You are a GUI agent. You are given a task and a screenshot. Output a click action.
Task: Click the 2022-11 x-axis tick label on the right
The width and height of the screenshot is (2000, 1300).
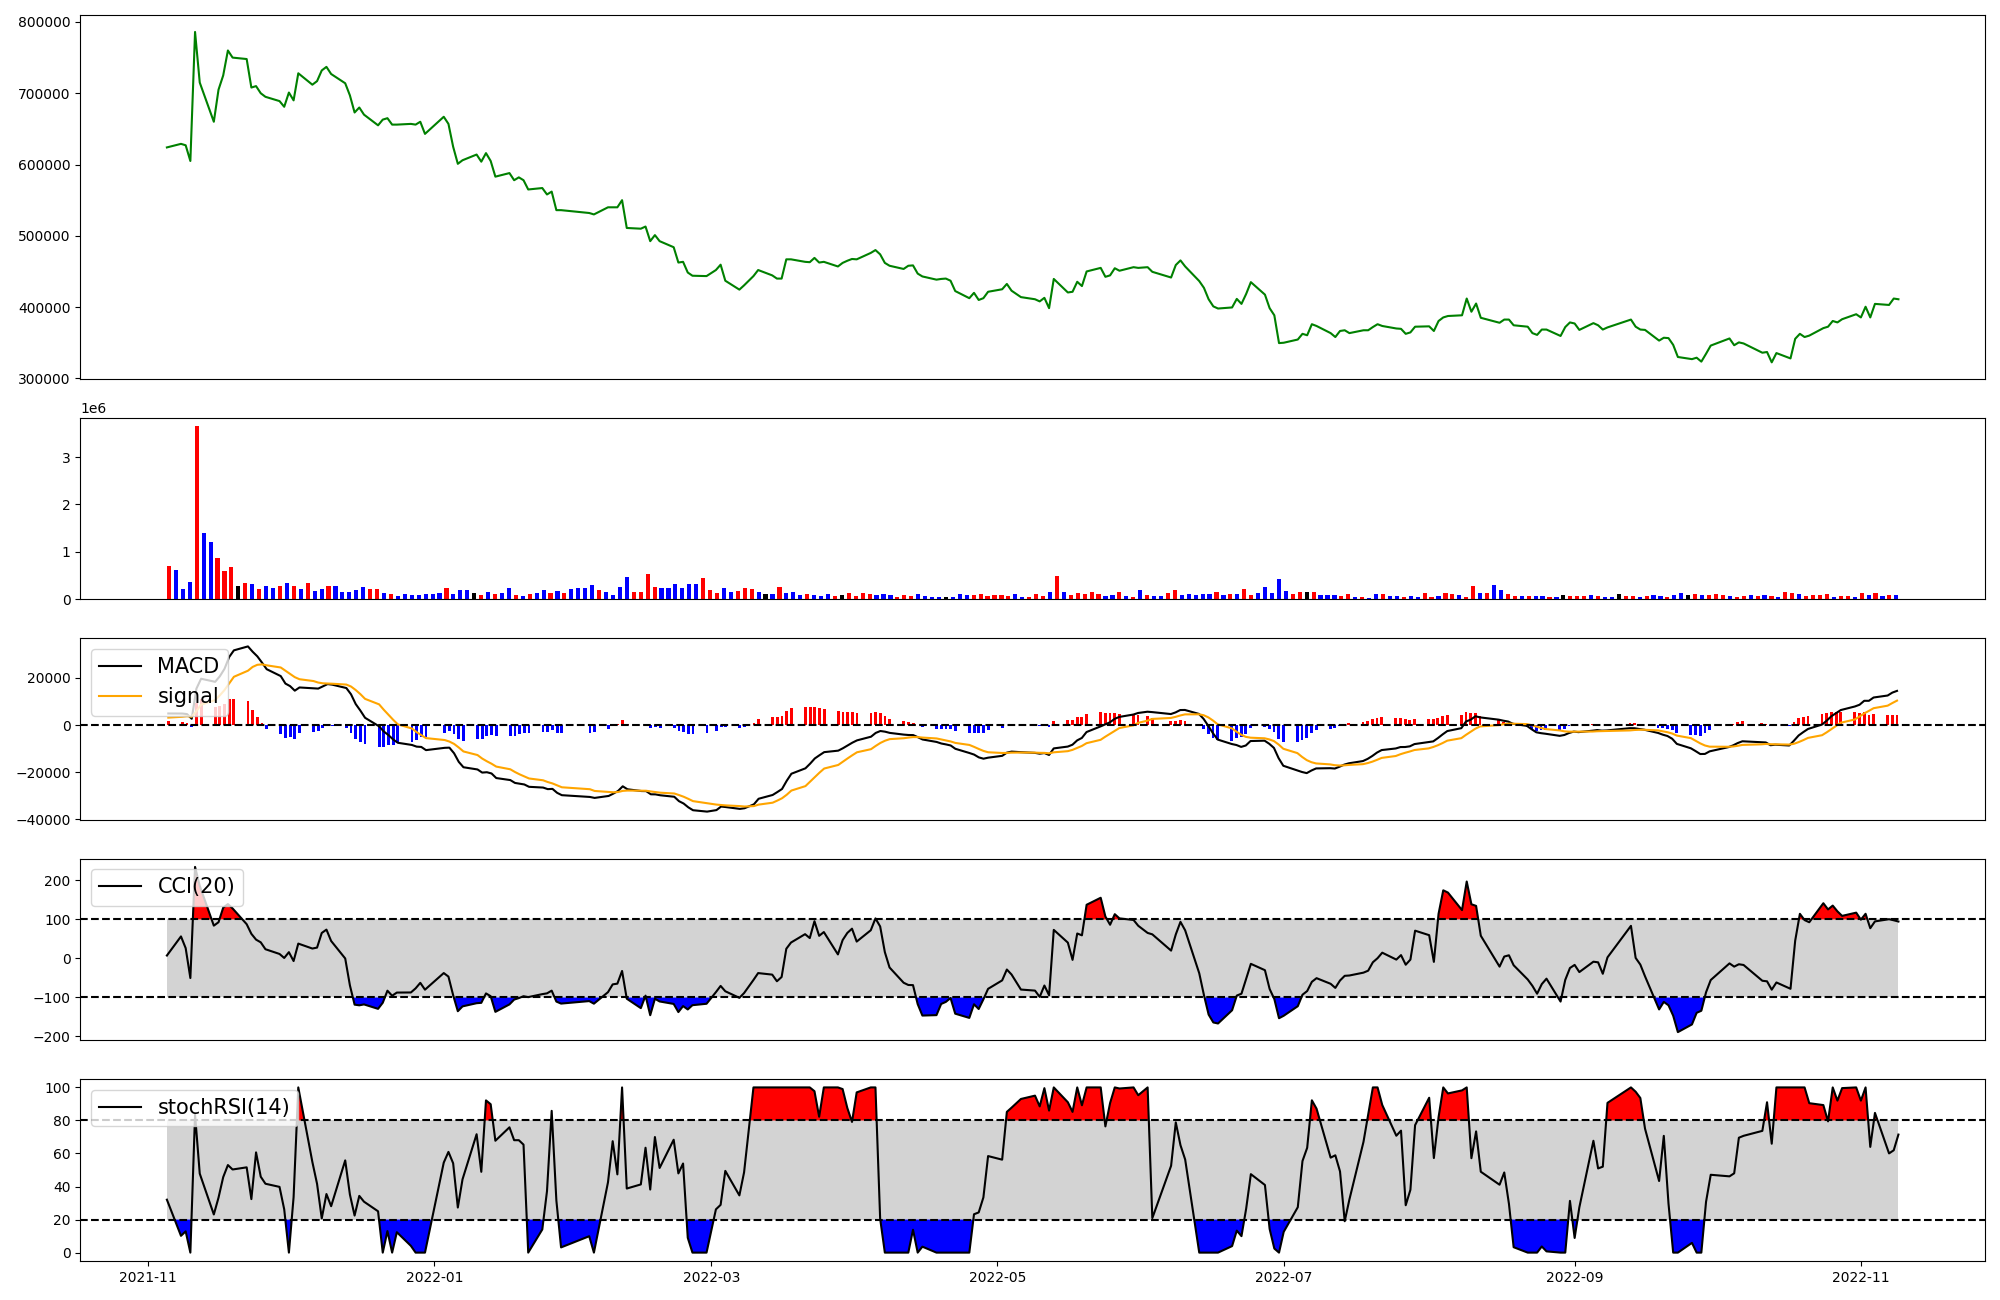tap(1861, 1277)
